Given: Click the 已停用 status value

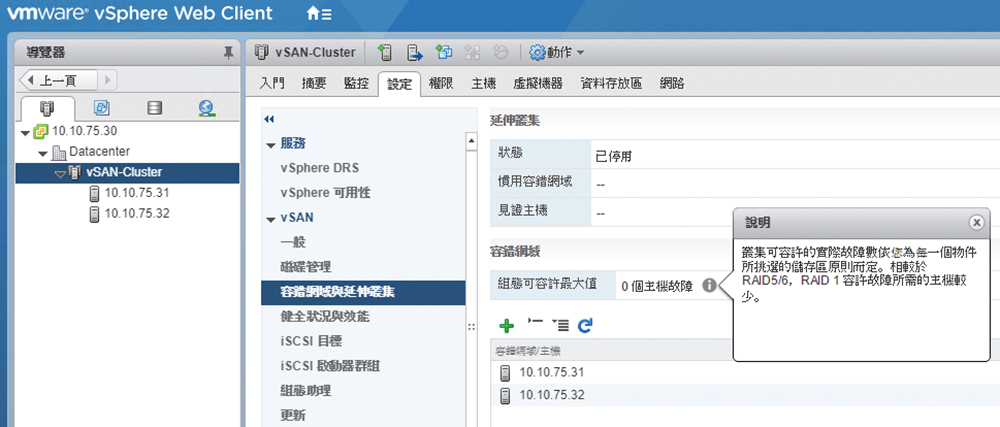Looking at the screenshot, I should click(x=614, y=157).
